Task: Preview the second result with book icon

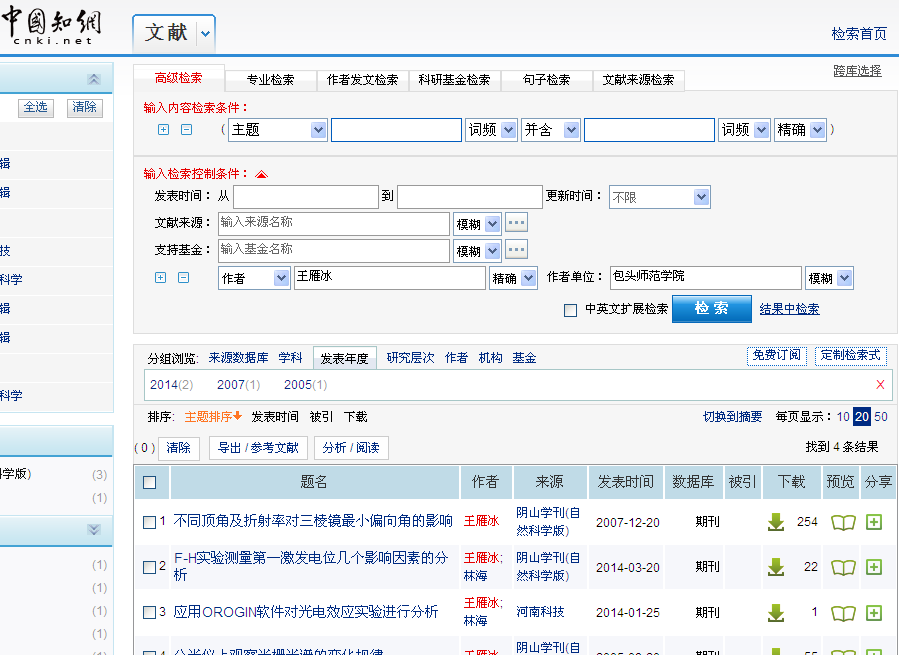Action: tap(843, 567)
